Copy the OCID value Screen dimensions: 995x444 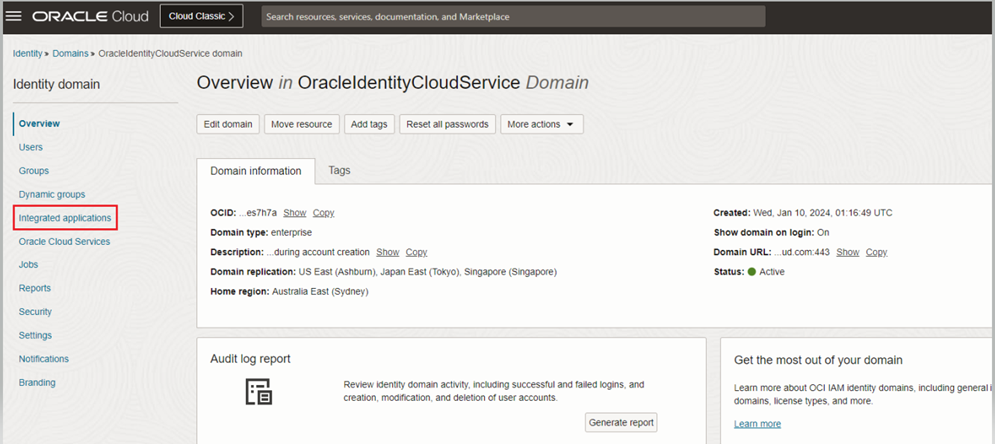pyautogui.click(x=324, y=213)
